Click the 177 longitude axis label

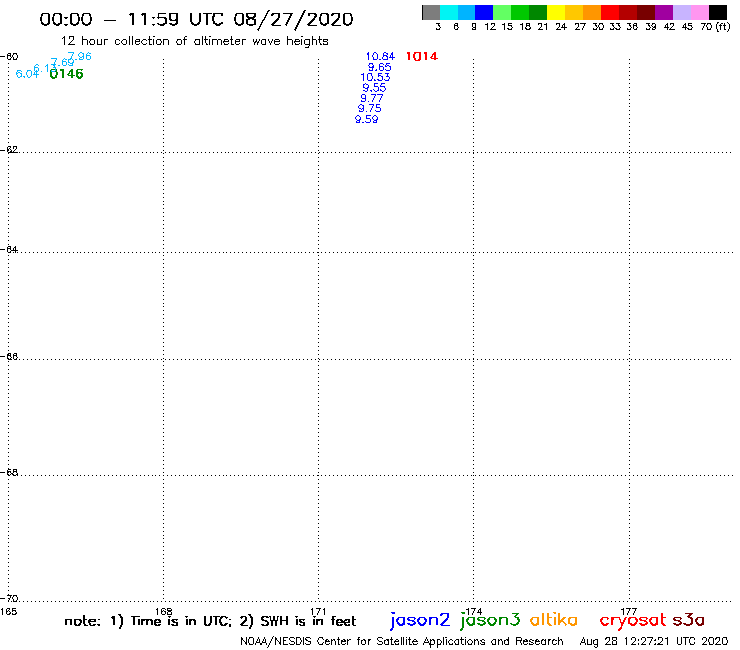pos(629,611)
